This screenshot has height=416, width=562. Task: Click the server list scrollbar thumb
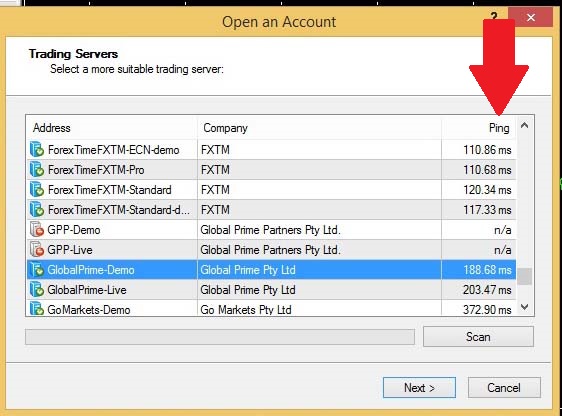pyautogui.click(x=525, y=277)
